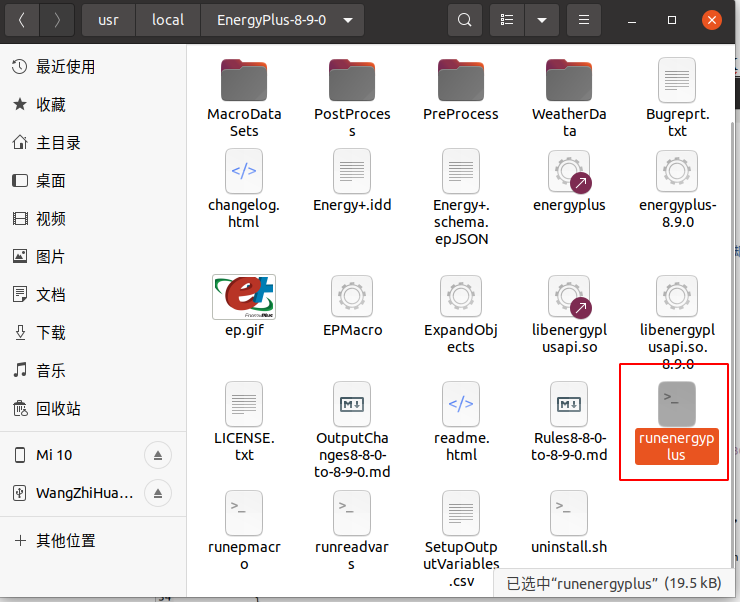
Task: Open Home (主目录) in the sidebar
Action: 93,142
